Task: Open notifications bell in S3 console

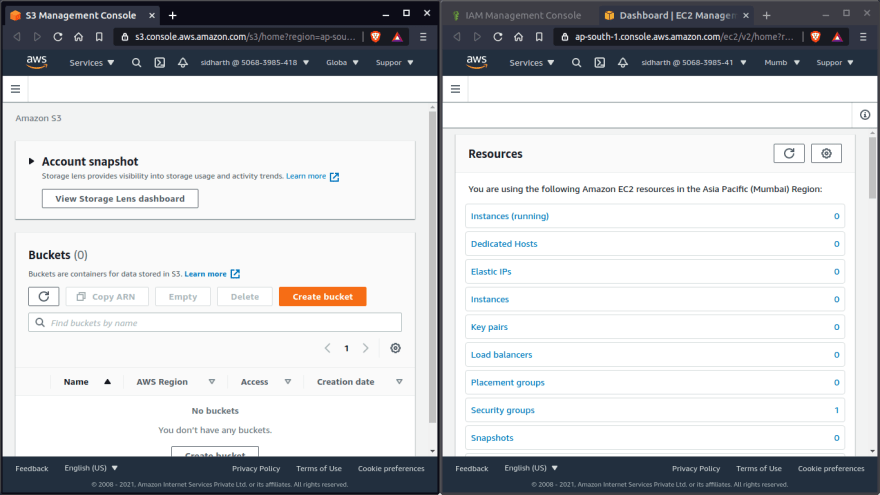Action: tap(183, 63)
